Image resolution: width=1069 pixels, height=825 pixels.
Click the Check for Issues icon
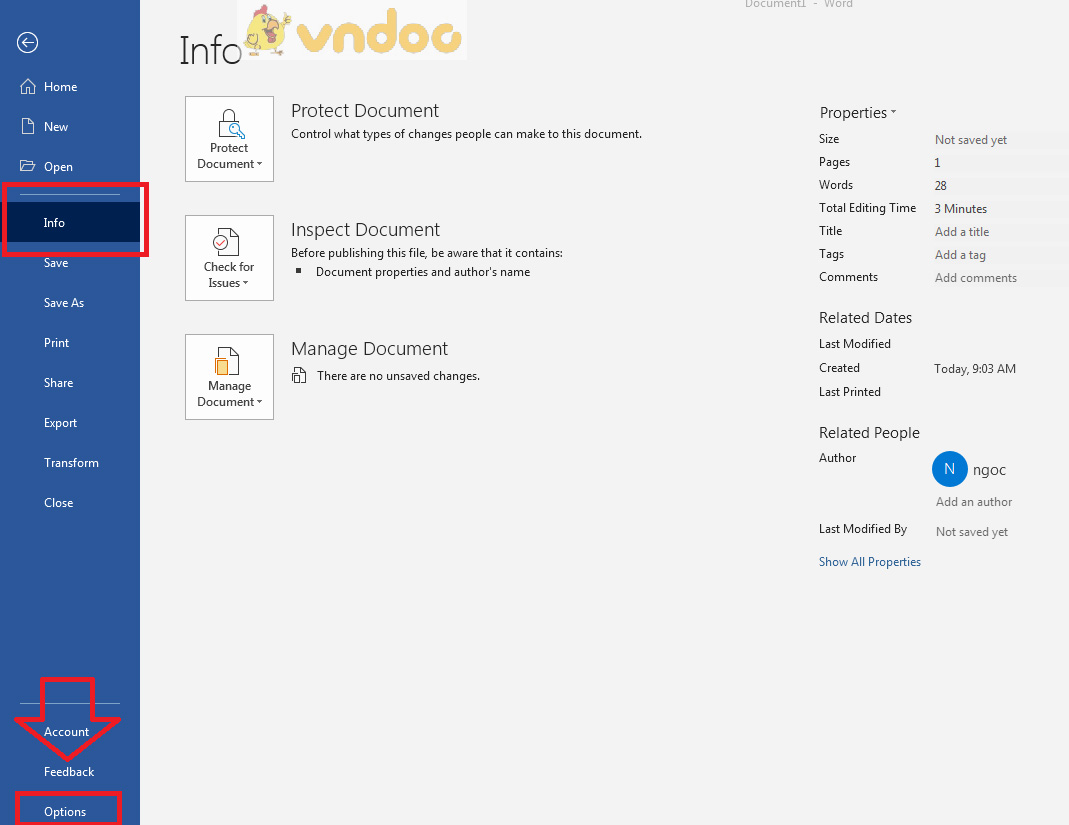point(229,242)
